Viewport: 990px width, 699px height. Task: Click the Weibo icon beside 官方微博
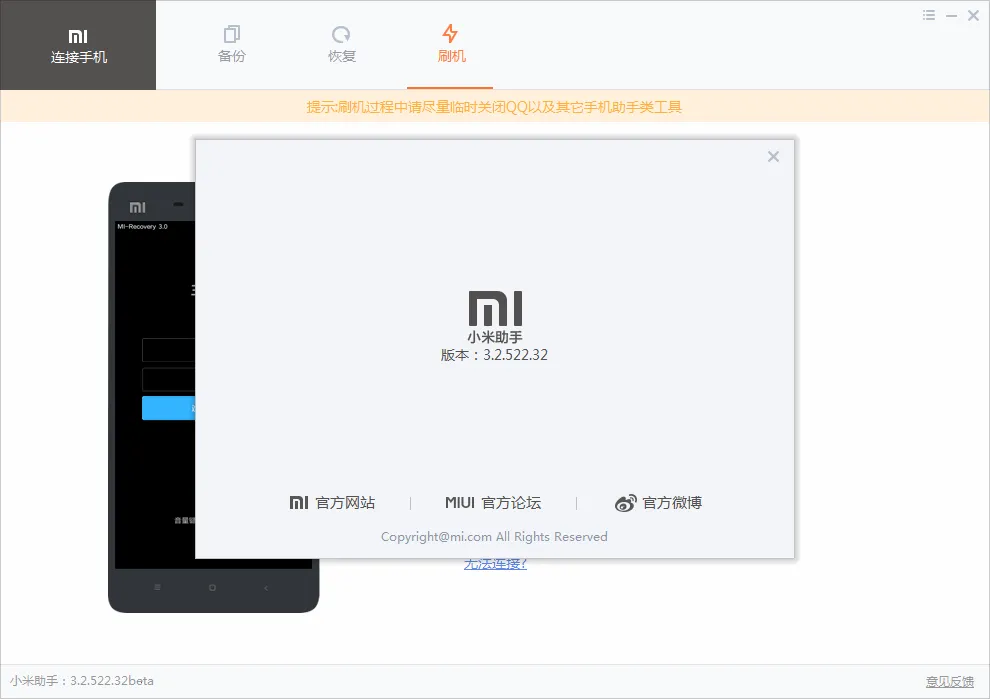(626, 503)
